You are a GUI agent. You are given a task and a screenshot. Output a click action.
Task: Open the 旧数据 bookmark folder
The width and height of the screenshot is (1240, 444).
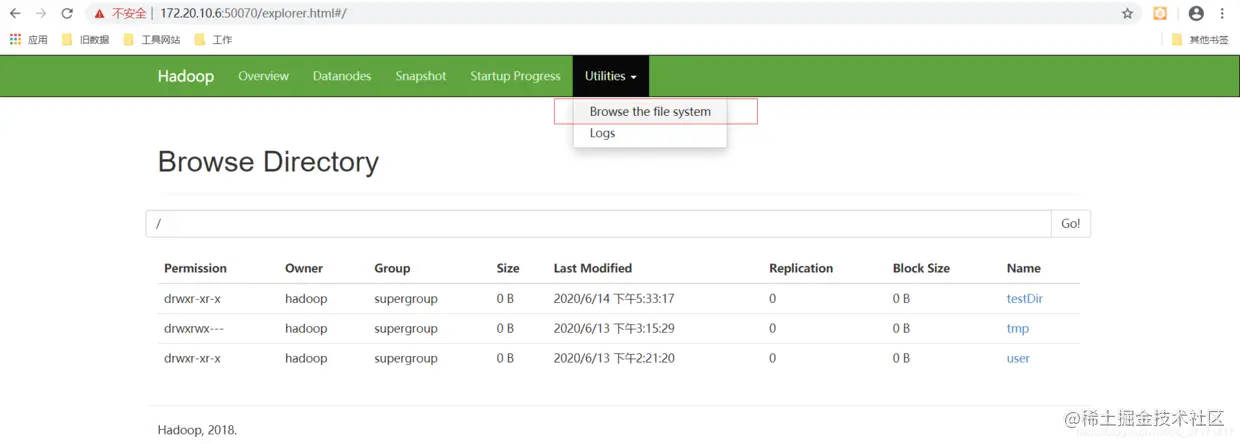pos(85,40)
